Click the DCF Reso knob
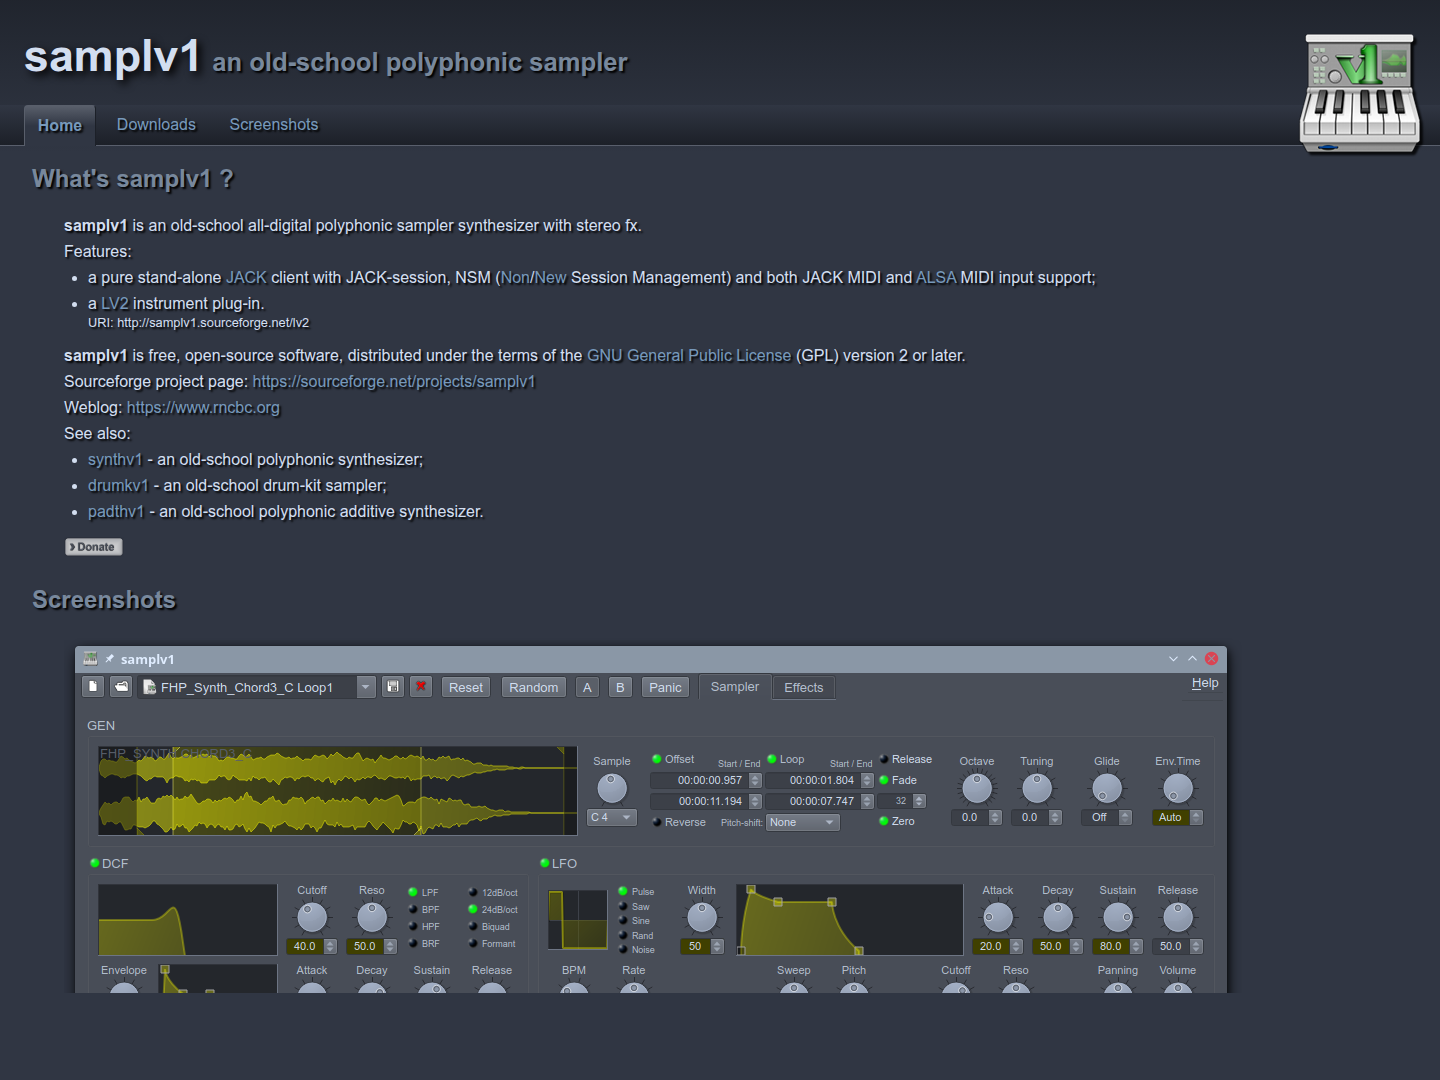This screenshot has width=1440, height=1080. coord(372,917)
